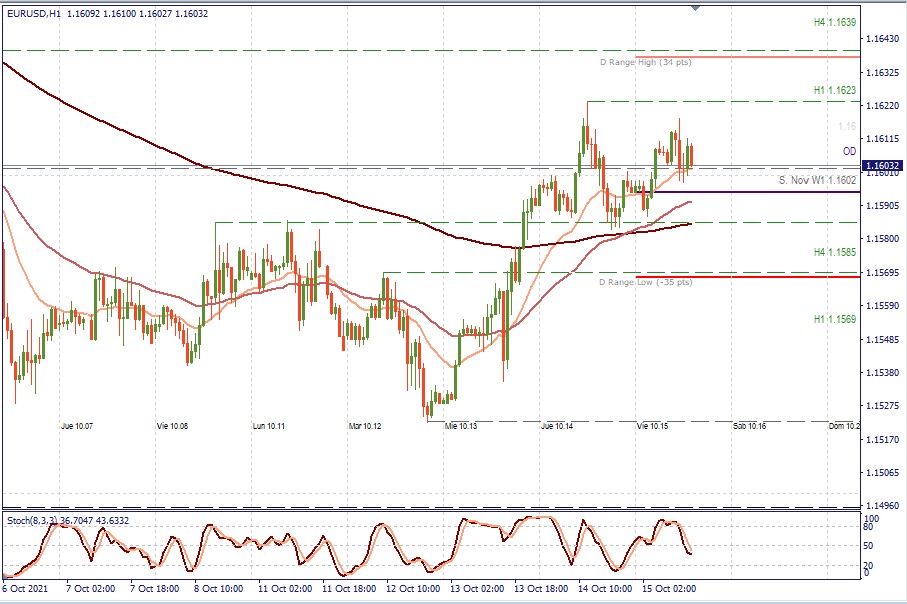Click price axis value 1.14960
Viewport: 907px width, 604px height.
pyautogui.click(x=883, y=506)
